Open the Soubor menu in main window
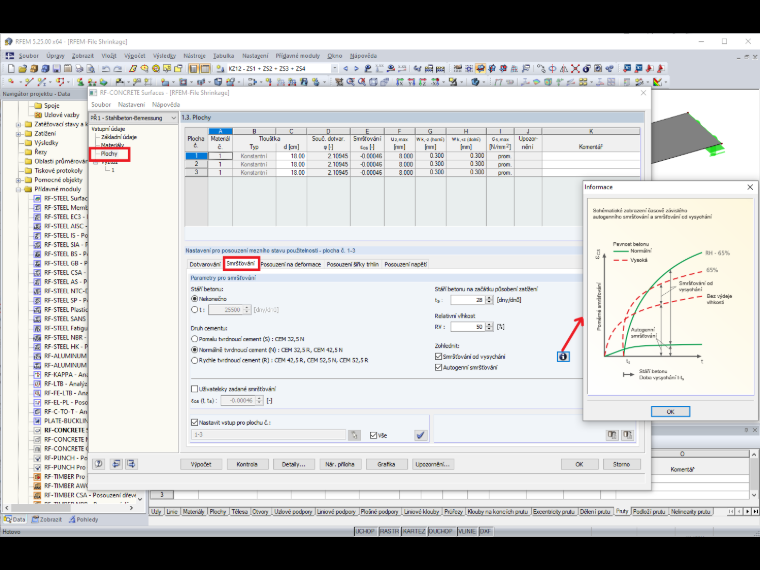 (29, 56)
